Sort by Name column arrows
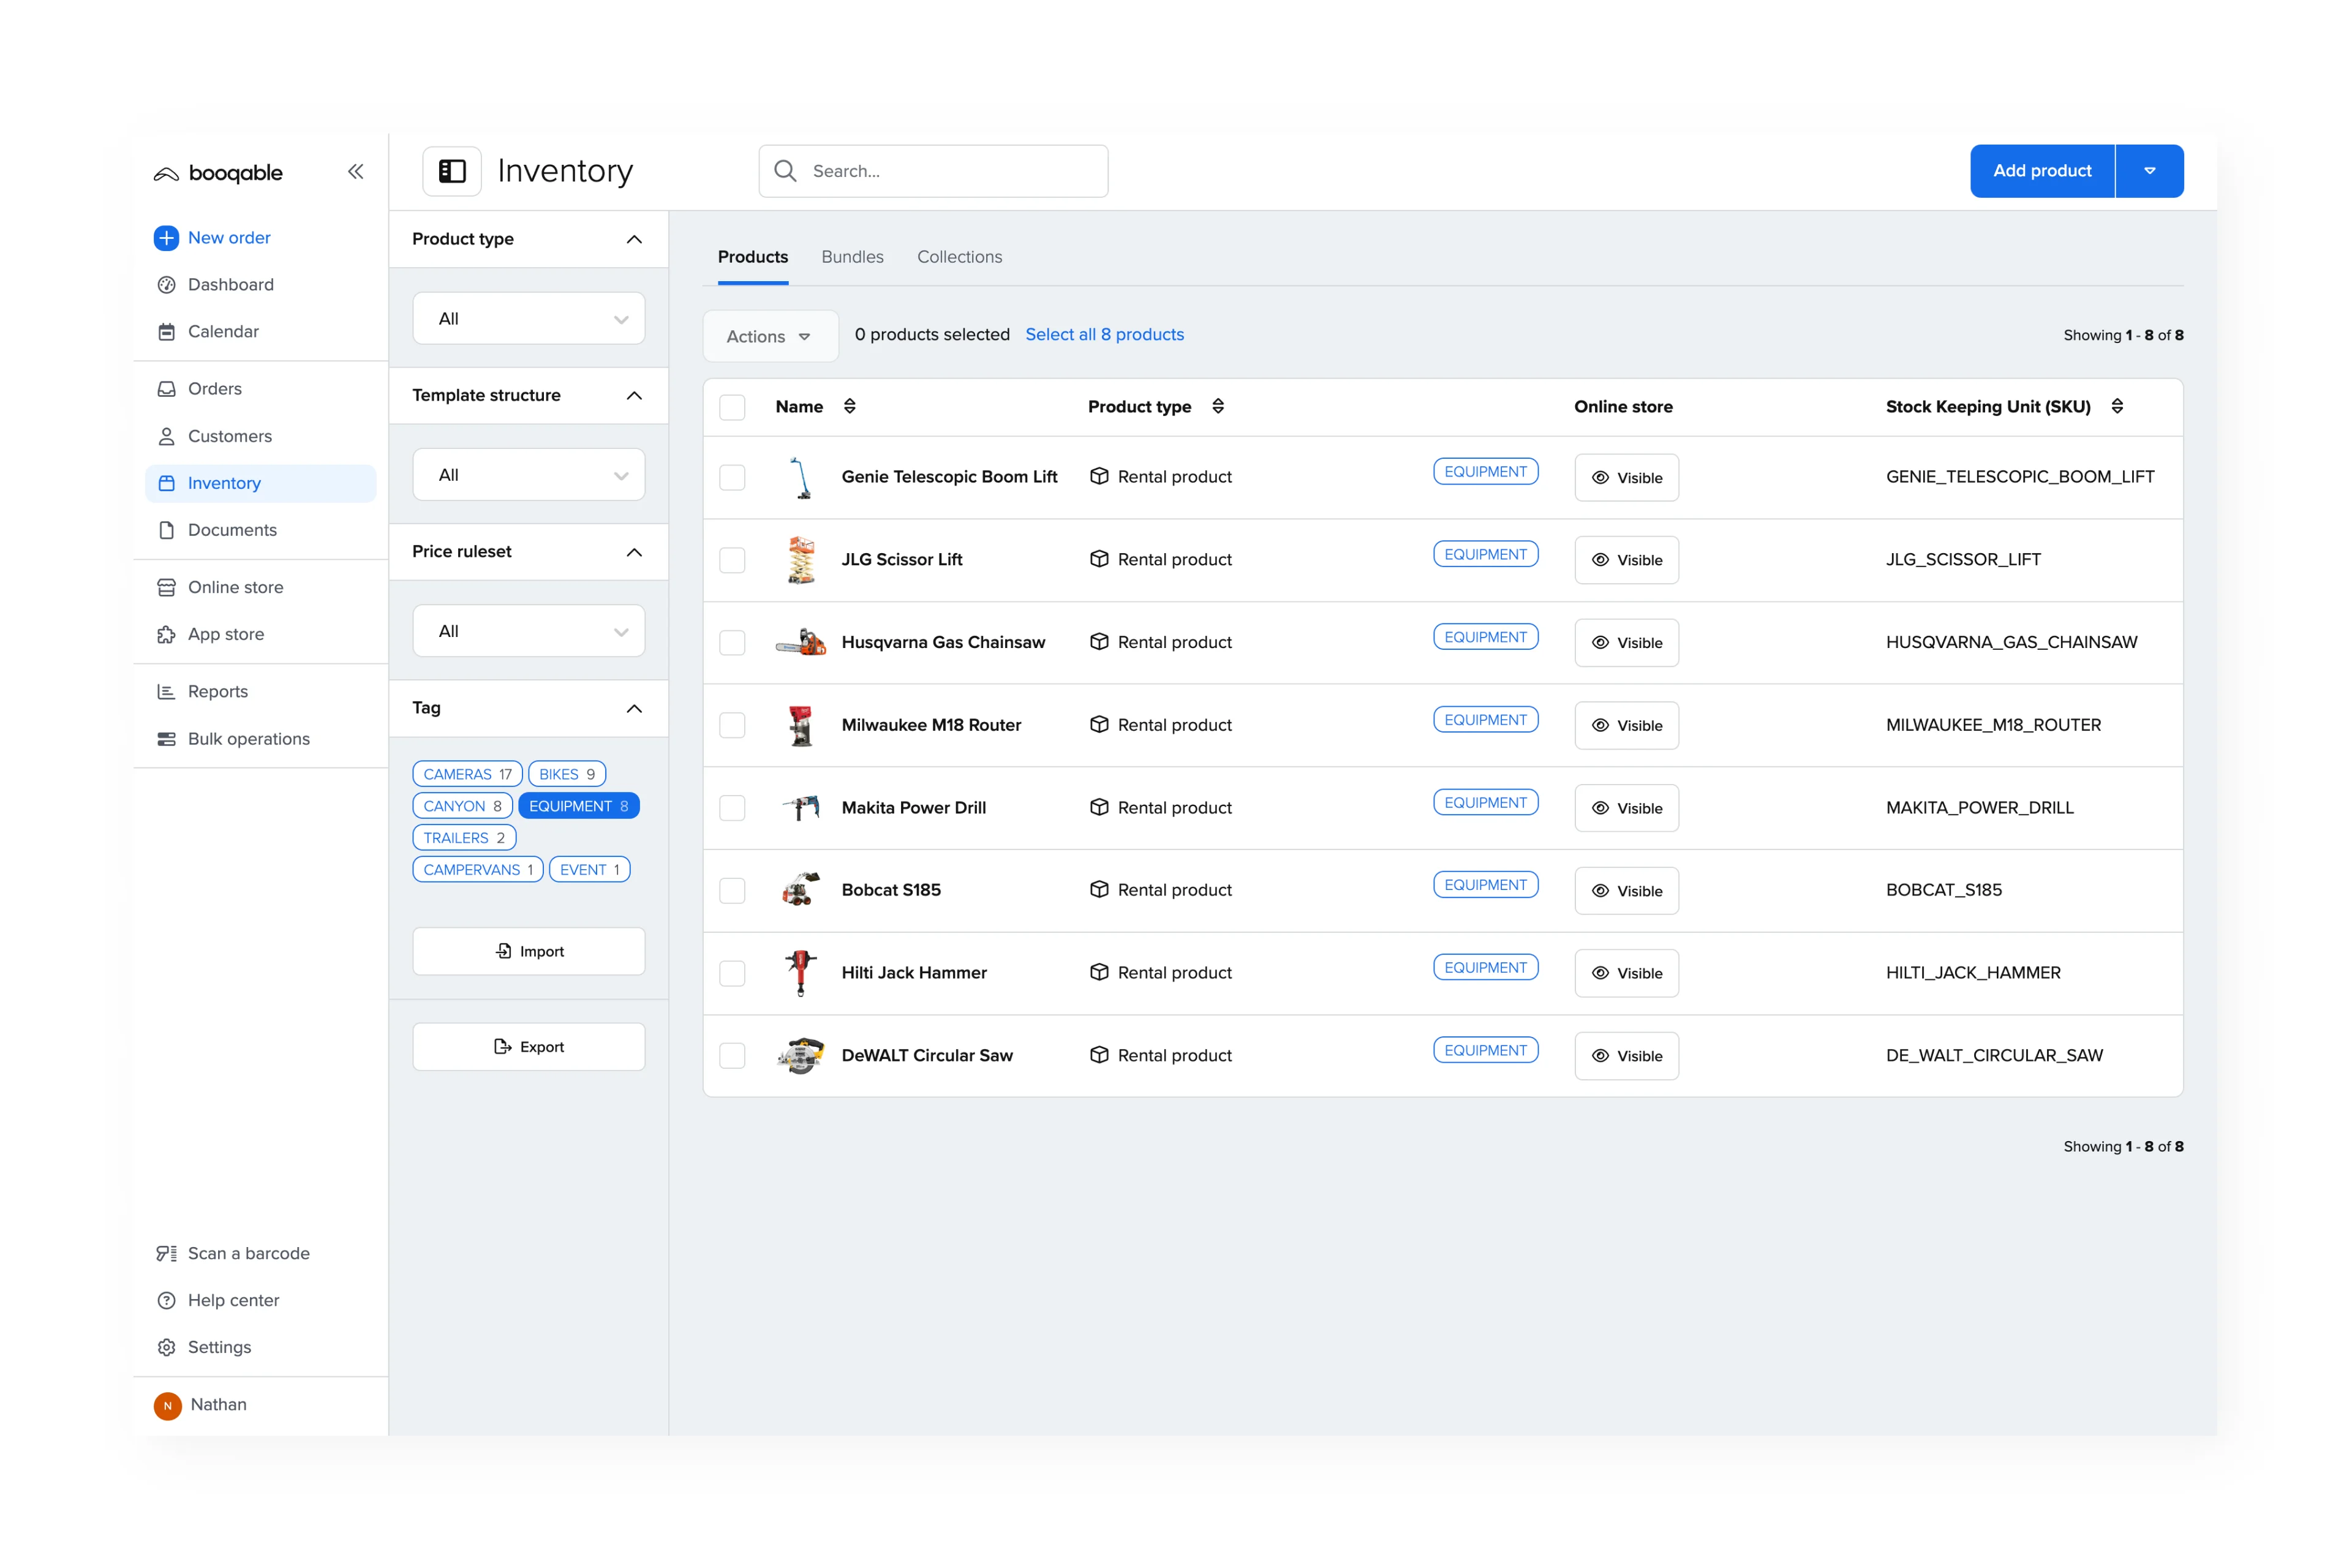 (x=849, y=406)
